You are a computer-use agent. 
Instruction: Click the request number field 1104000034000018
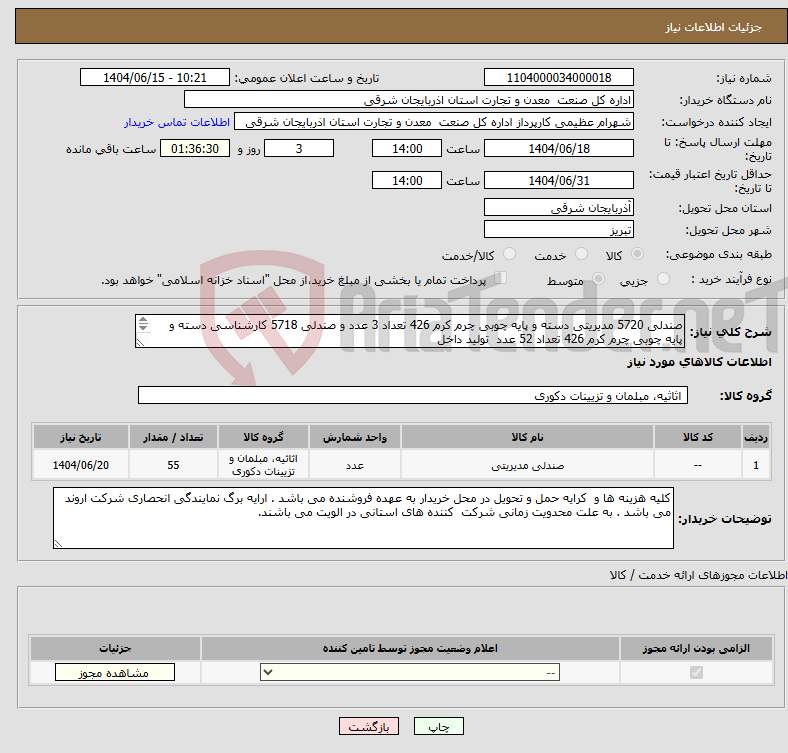pos(558,78)
